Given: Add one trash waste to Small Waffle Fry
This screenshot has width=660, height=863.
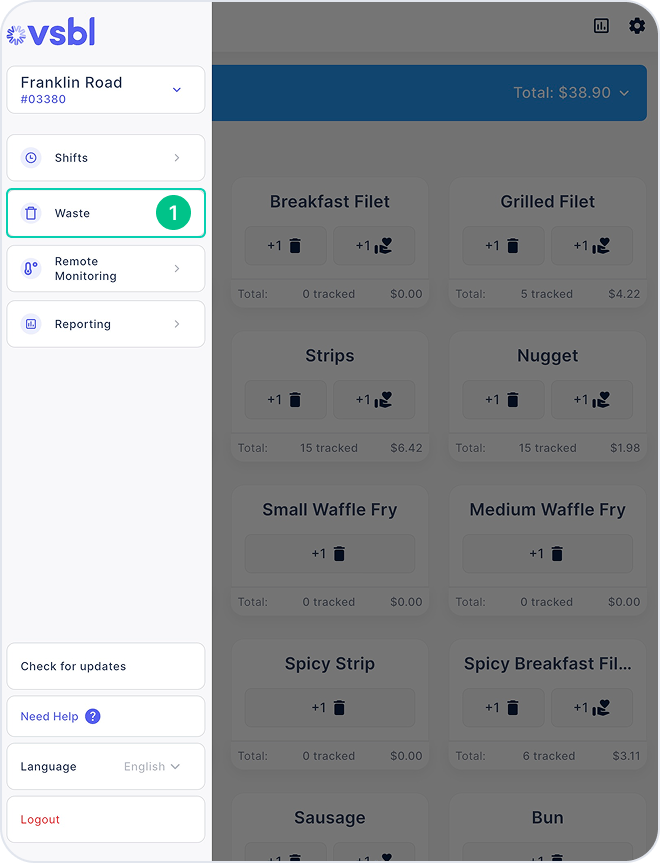Looking at the screenshot, I should pyautogui.click(x=329, y=554).
